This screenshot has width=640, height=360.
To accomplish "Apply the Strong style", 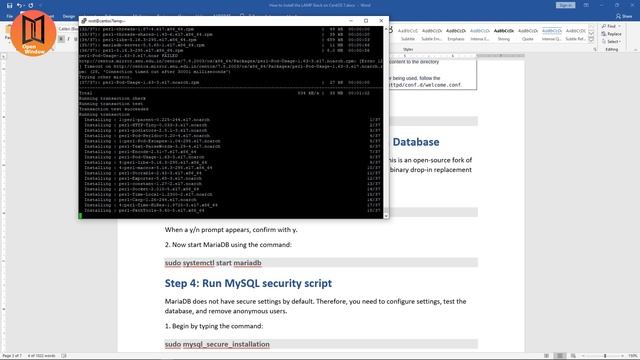I will click(504, 34).
